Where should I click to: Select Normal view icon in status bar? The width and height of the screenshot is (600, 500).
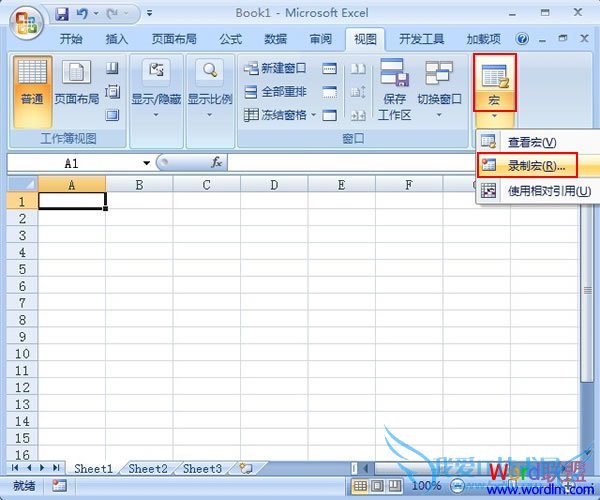click(x=360, y=486)
